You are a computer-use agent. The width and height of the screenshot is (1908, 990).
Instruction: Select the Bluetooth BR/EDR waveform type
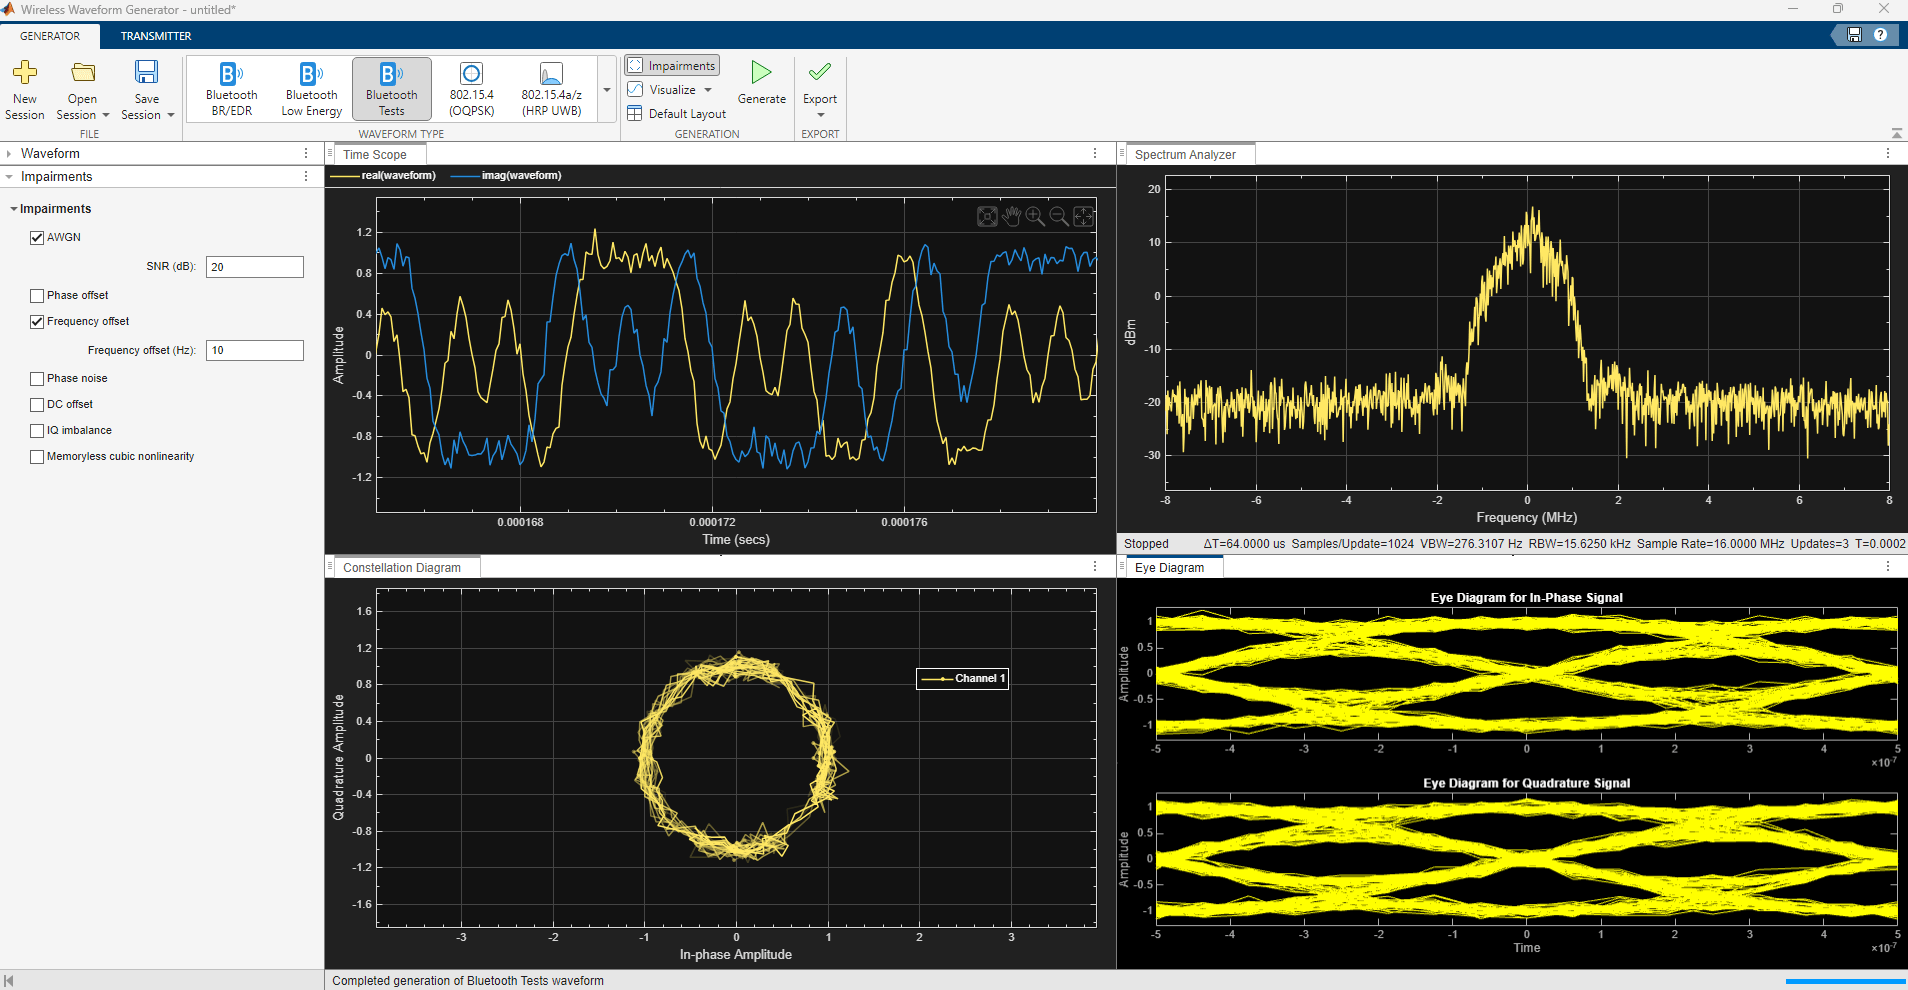tap(231, 88)
